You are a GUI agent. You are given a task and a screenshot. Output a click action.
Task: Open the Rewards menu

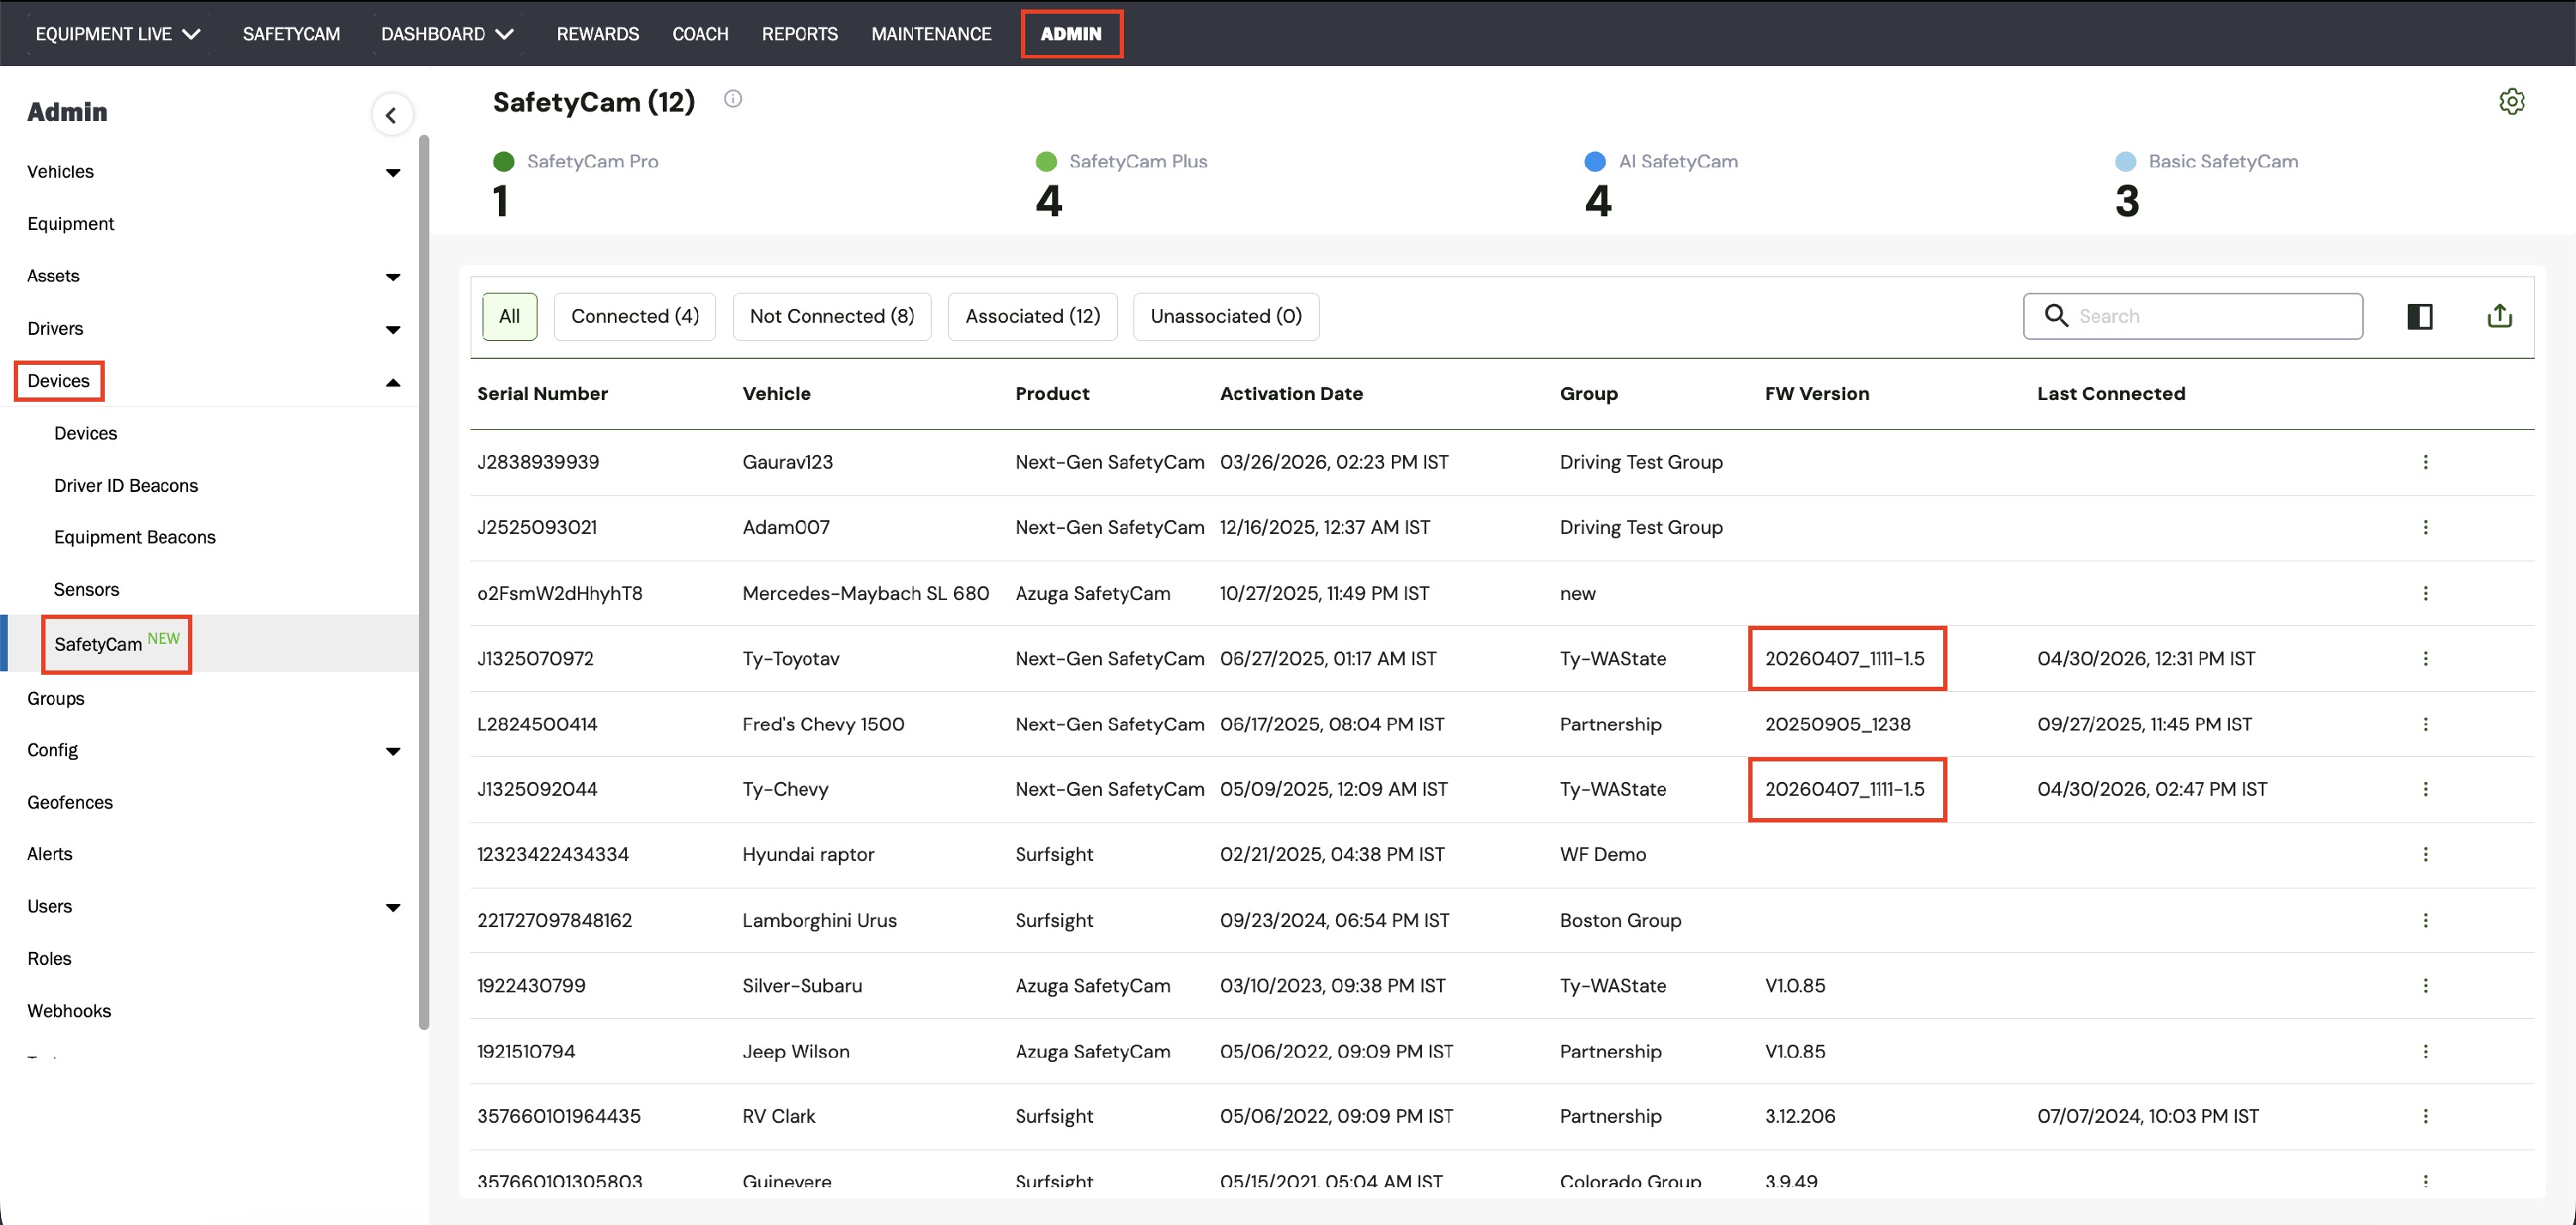click(x=597, y=34)
